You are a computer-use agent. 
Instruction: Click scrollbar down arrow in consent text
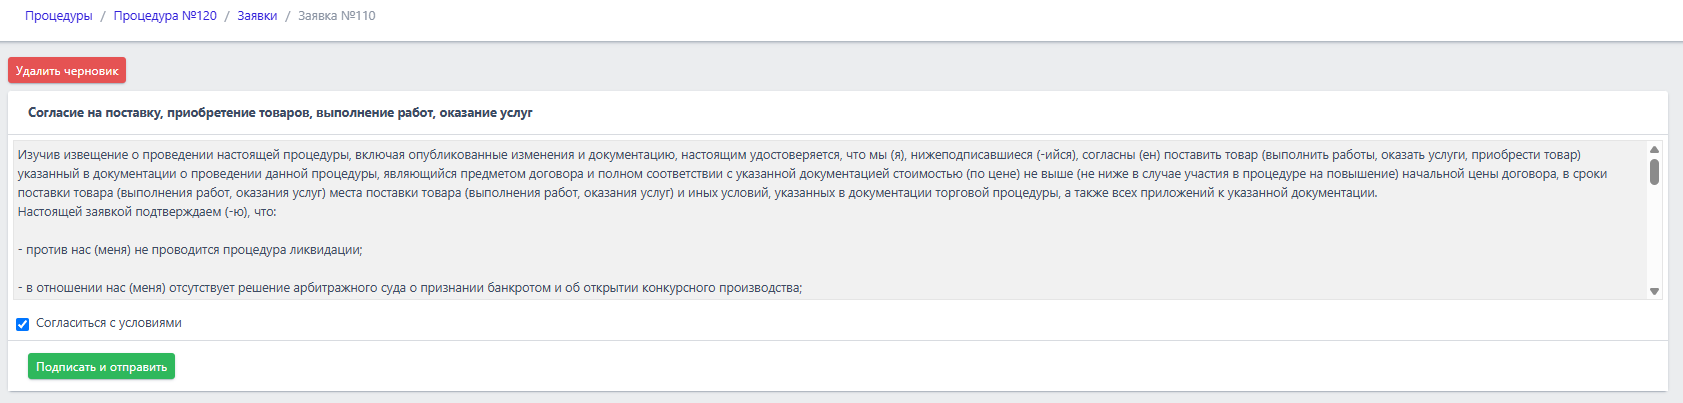tap(1654, 291)
